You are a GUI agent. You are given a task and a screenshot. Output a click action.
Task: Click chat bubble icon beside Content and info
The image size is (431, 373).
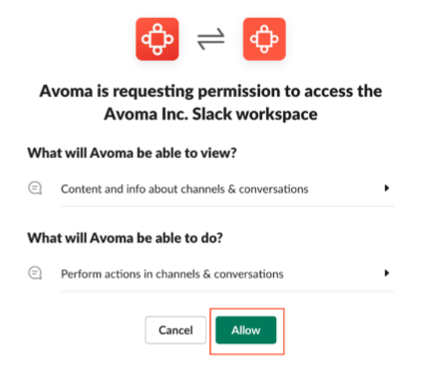35,188
